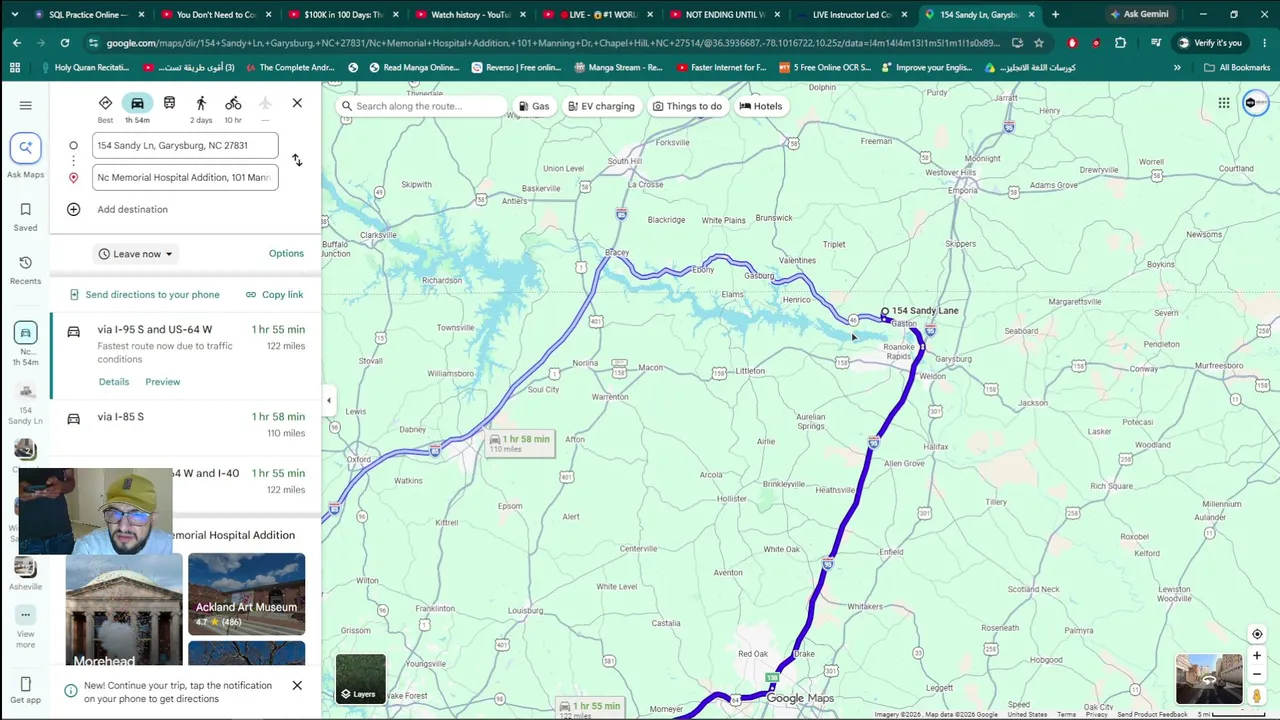1280x720 pixels.
Task: Open the Google Maps hamburger menu
Action: coord(26,105)
